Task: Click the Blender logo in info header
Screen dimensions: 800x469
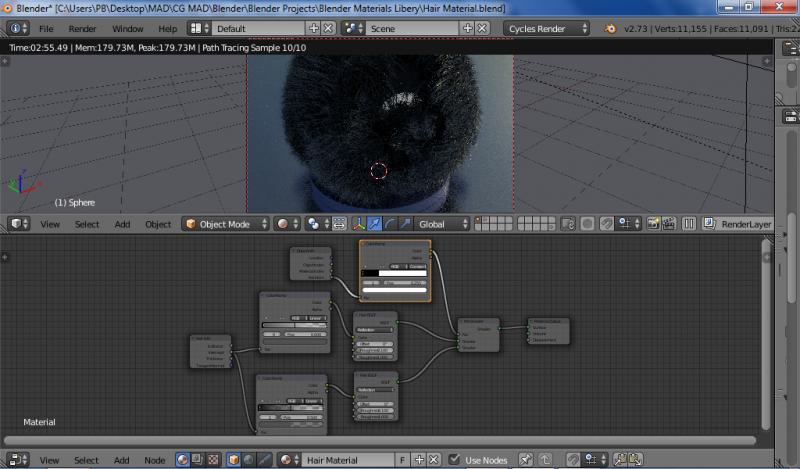Action: 610,29
